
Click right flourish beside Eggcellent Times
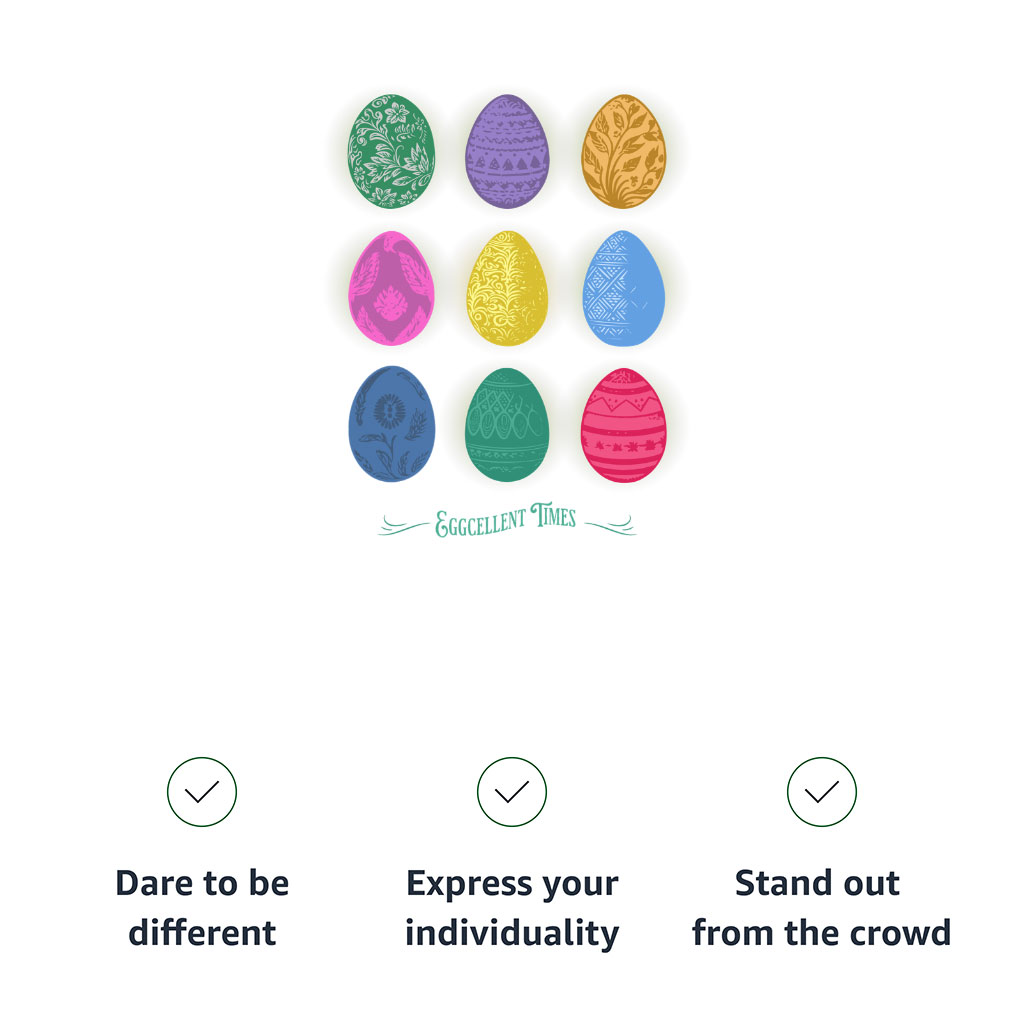[x=610, y=525]
